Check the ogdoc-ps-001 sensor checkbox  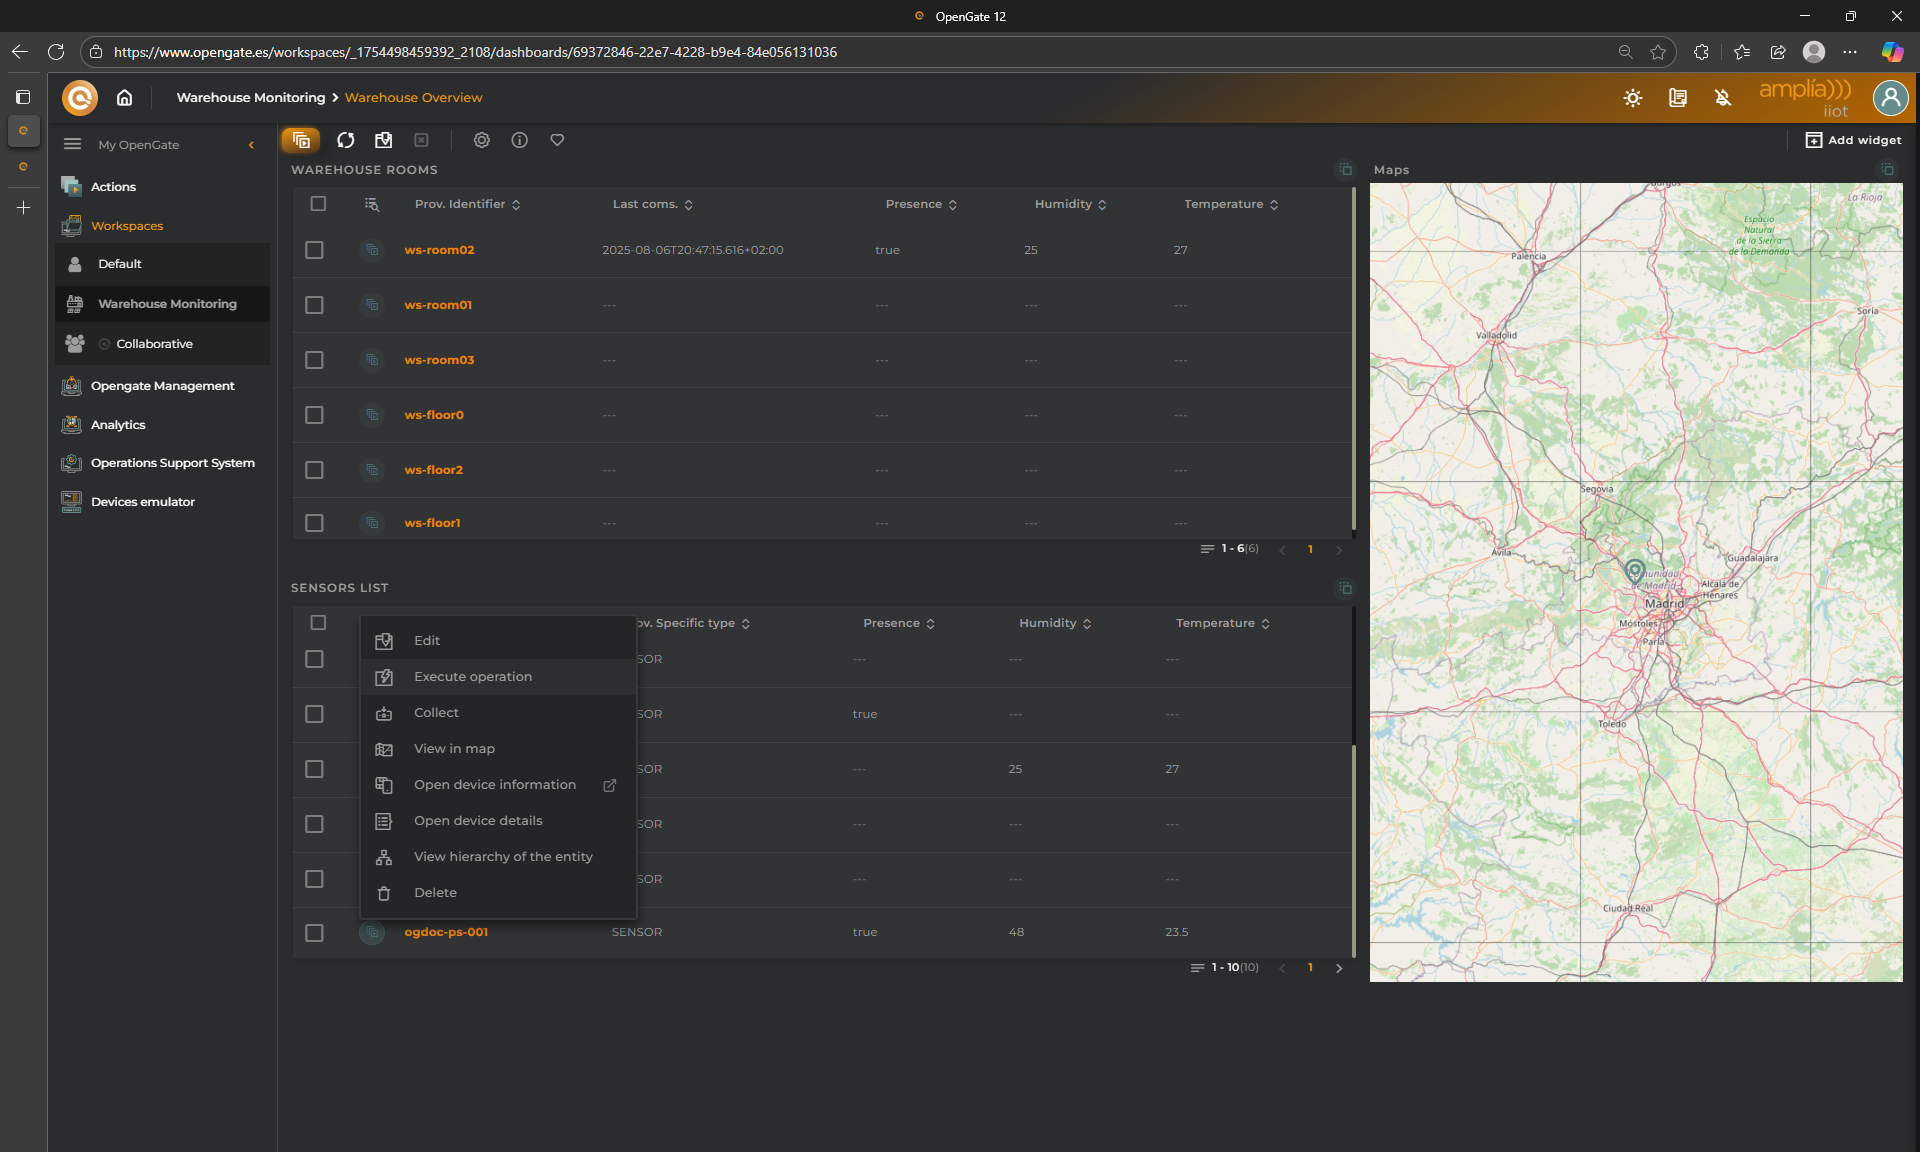[x=314, y=932]
